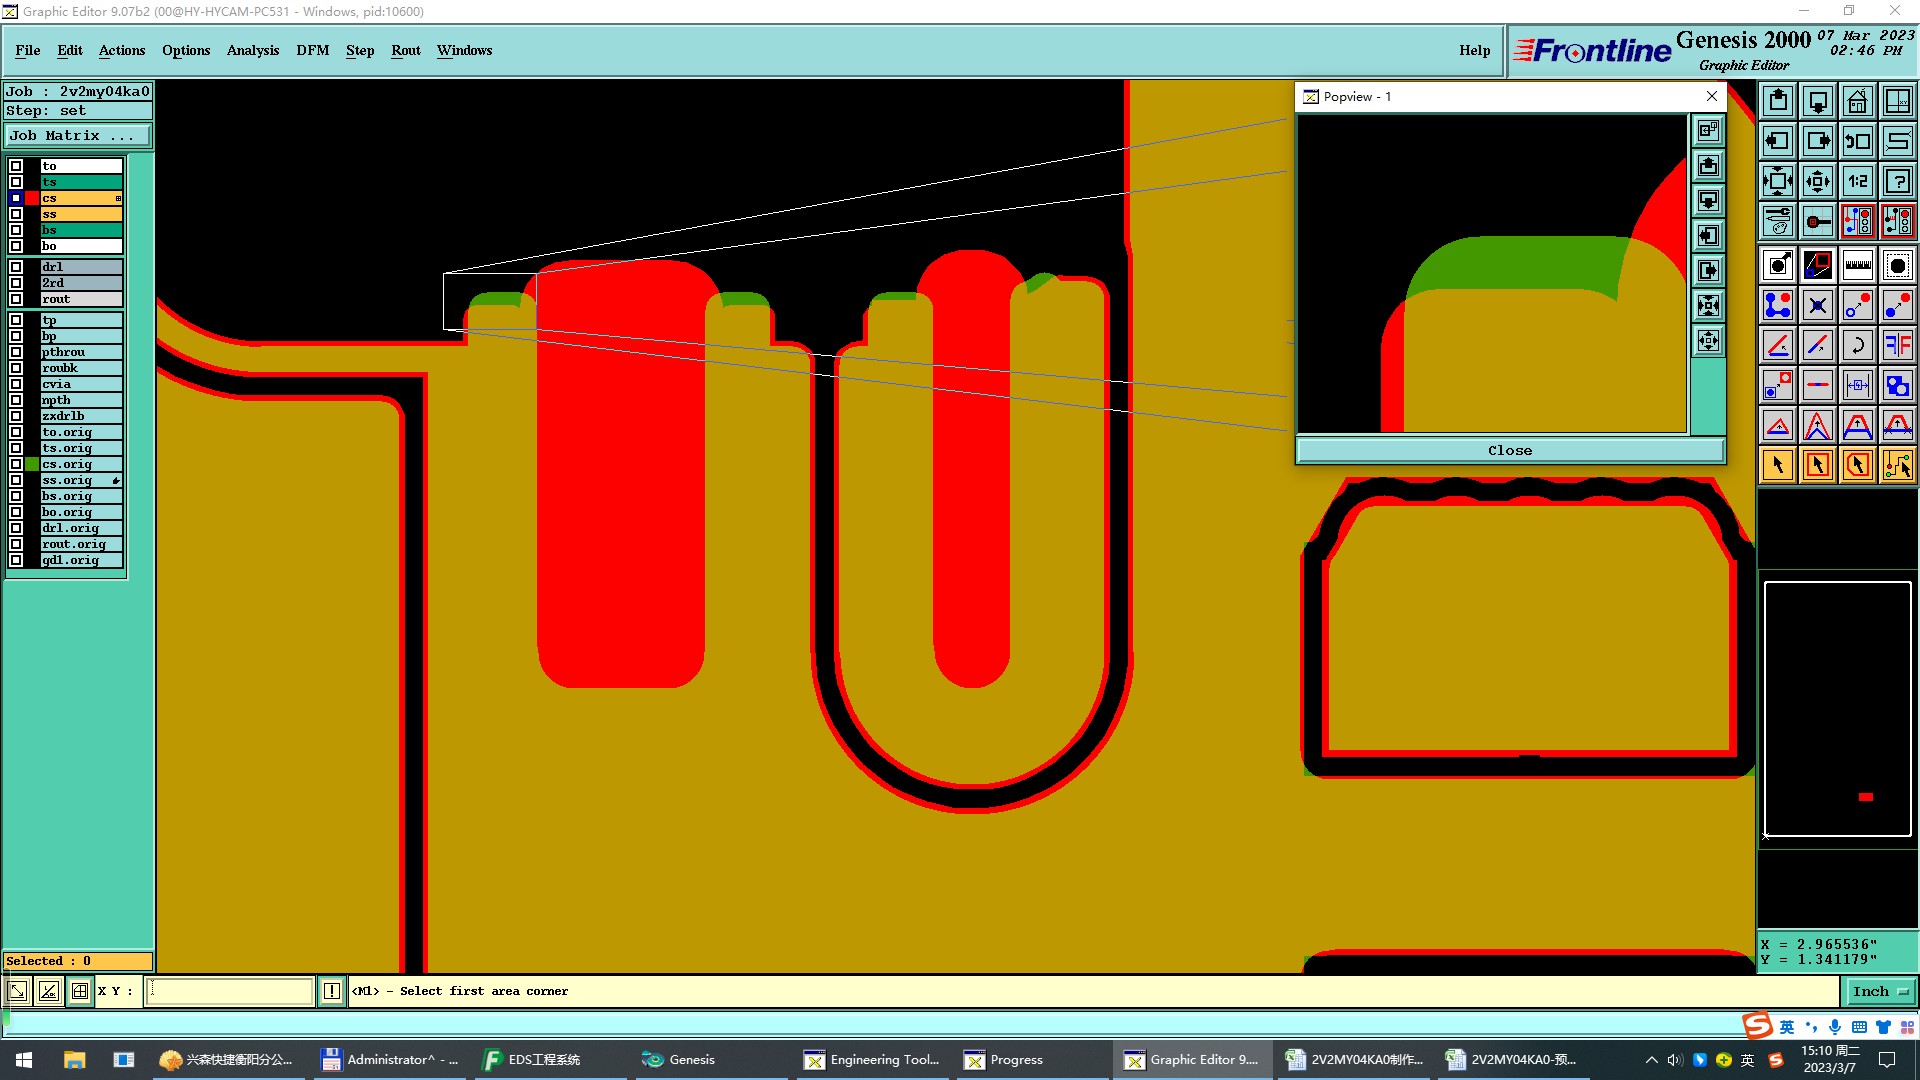Open the question mark help icon
Image resolution: width=1920 pixels, height=1080 pixels.
point(1897,181)
